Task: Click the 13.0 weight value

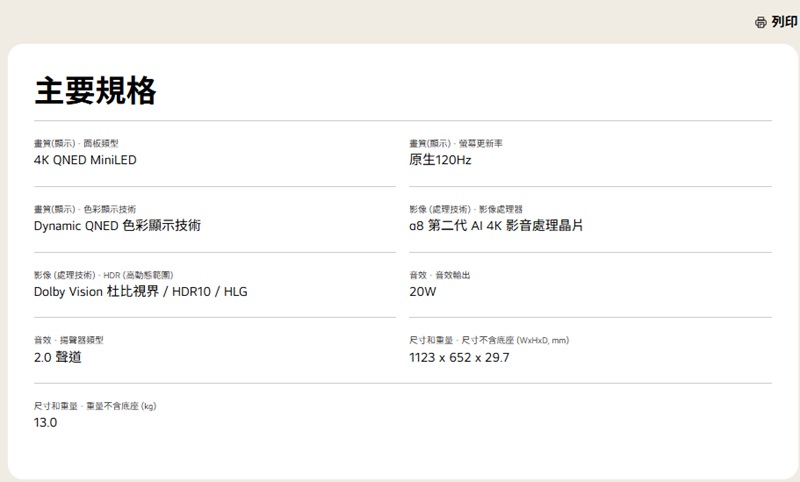Action: [x=46, y=422]
